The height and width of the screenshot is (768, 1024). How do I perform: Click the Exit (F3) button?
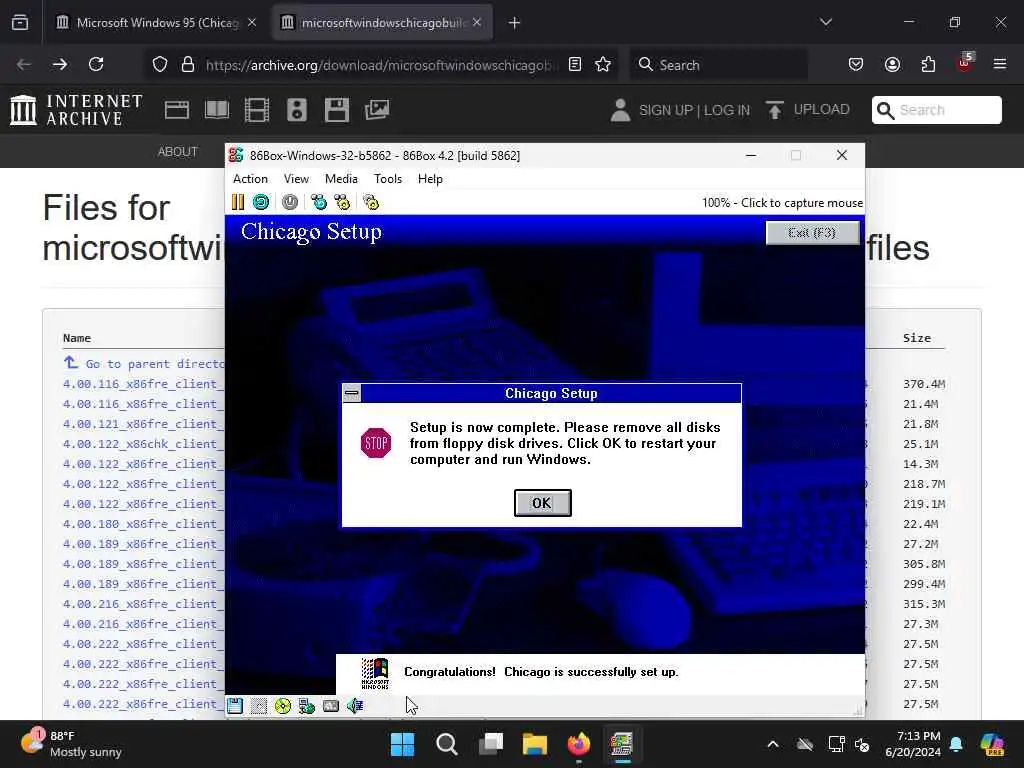(812, 232)
